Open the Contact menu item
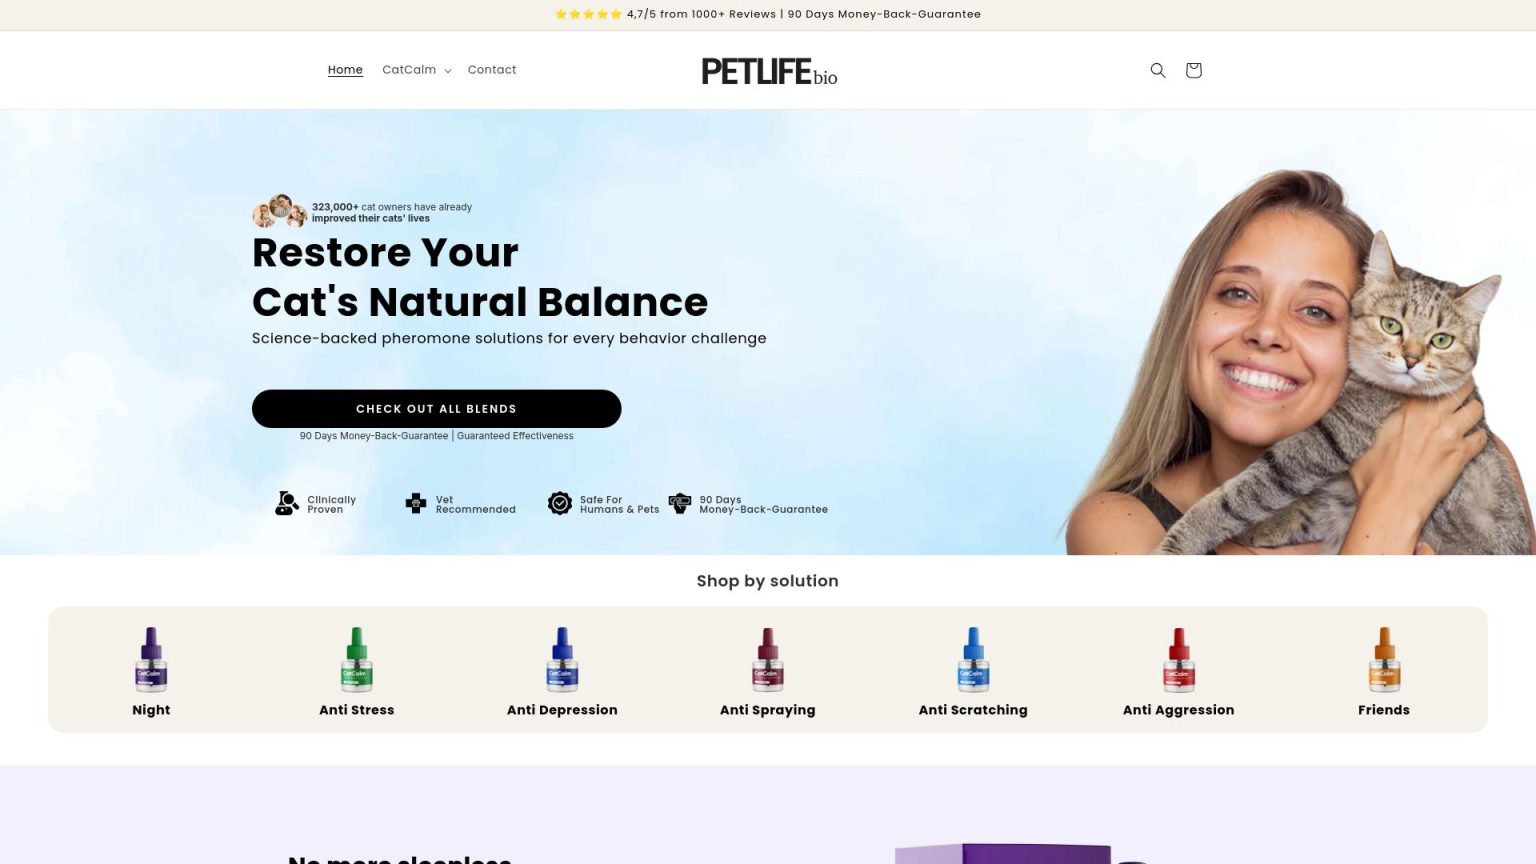 point(492,70)
